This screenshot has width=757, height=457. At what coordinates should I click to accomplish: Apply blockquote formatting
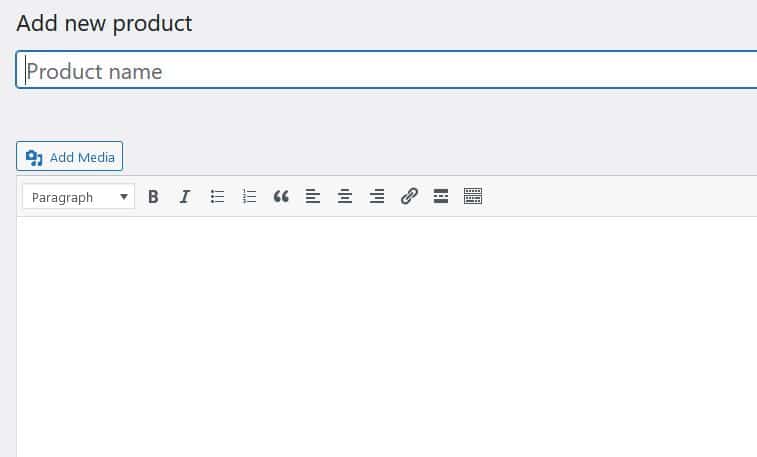click(x=281, y=197)
